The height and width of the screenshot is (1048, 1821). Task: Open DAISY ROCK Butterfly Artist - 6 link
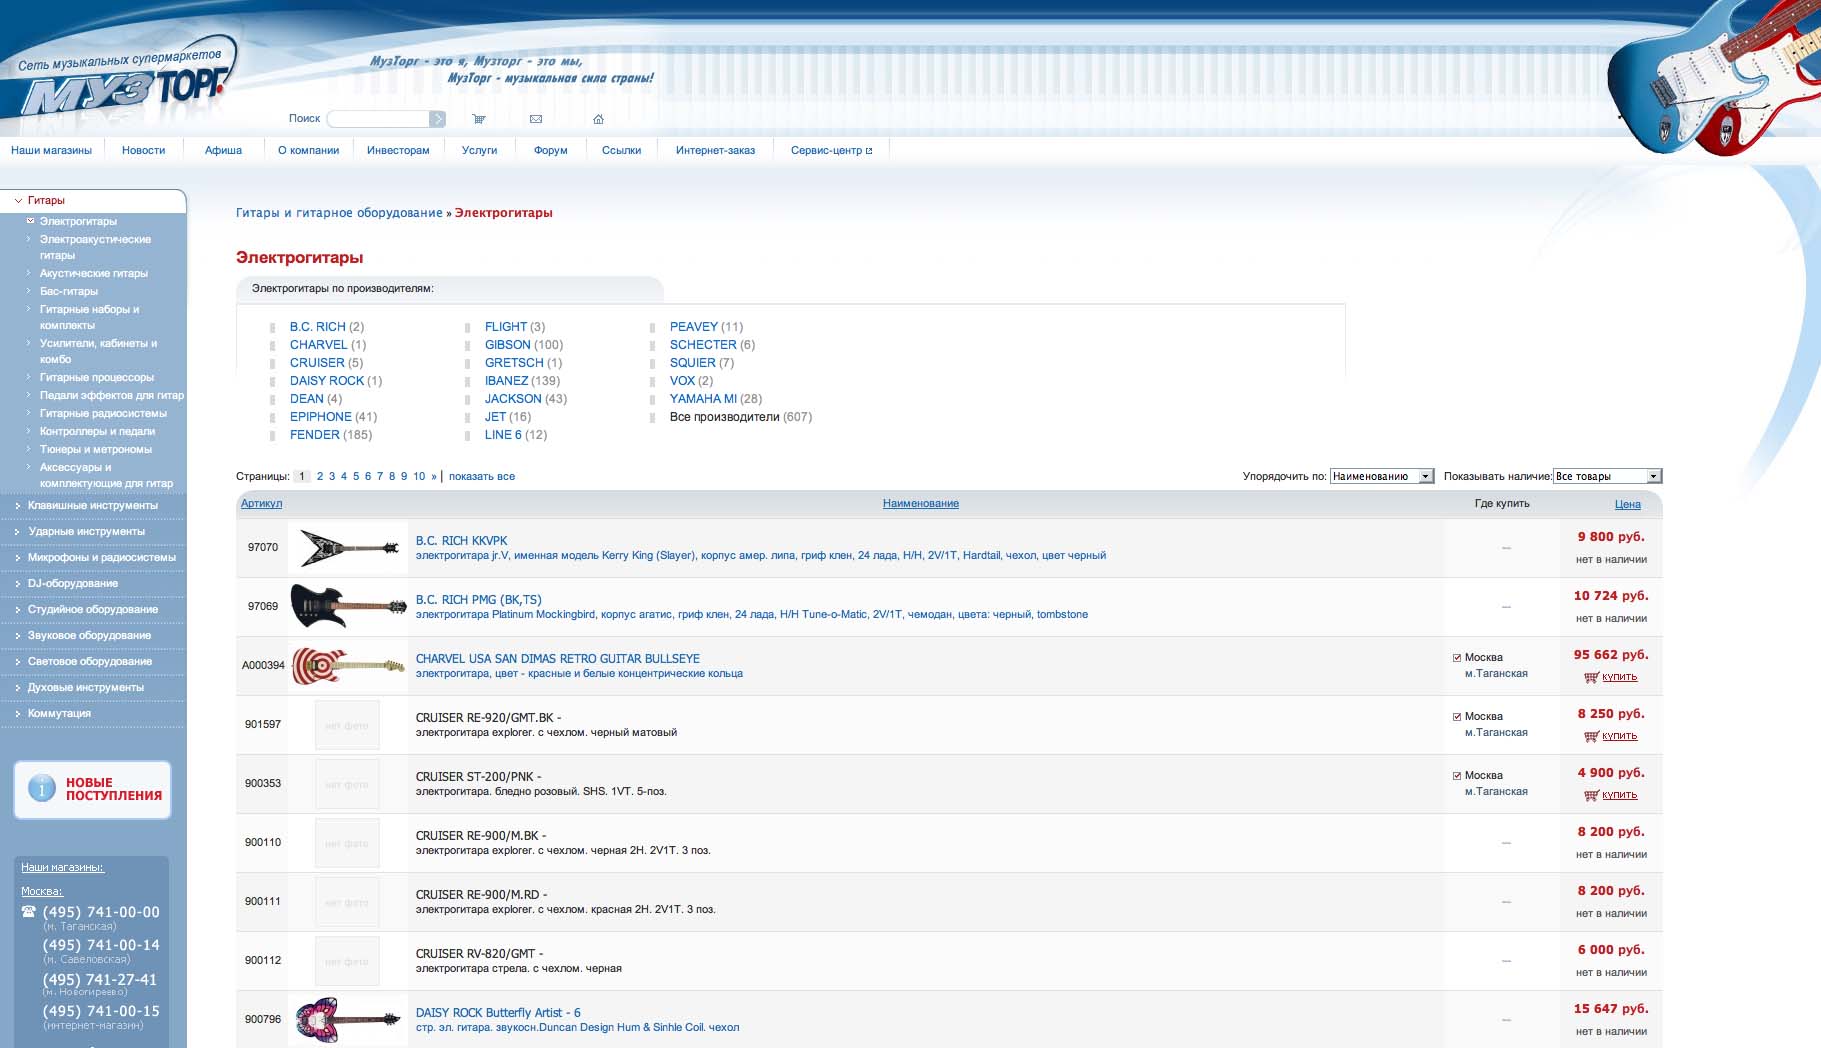click(498, 1013)
